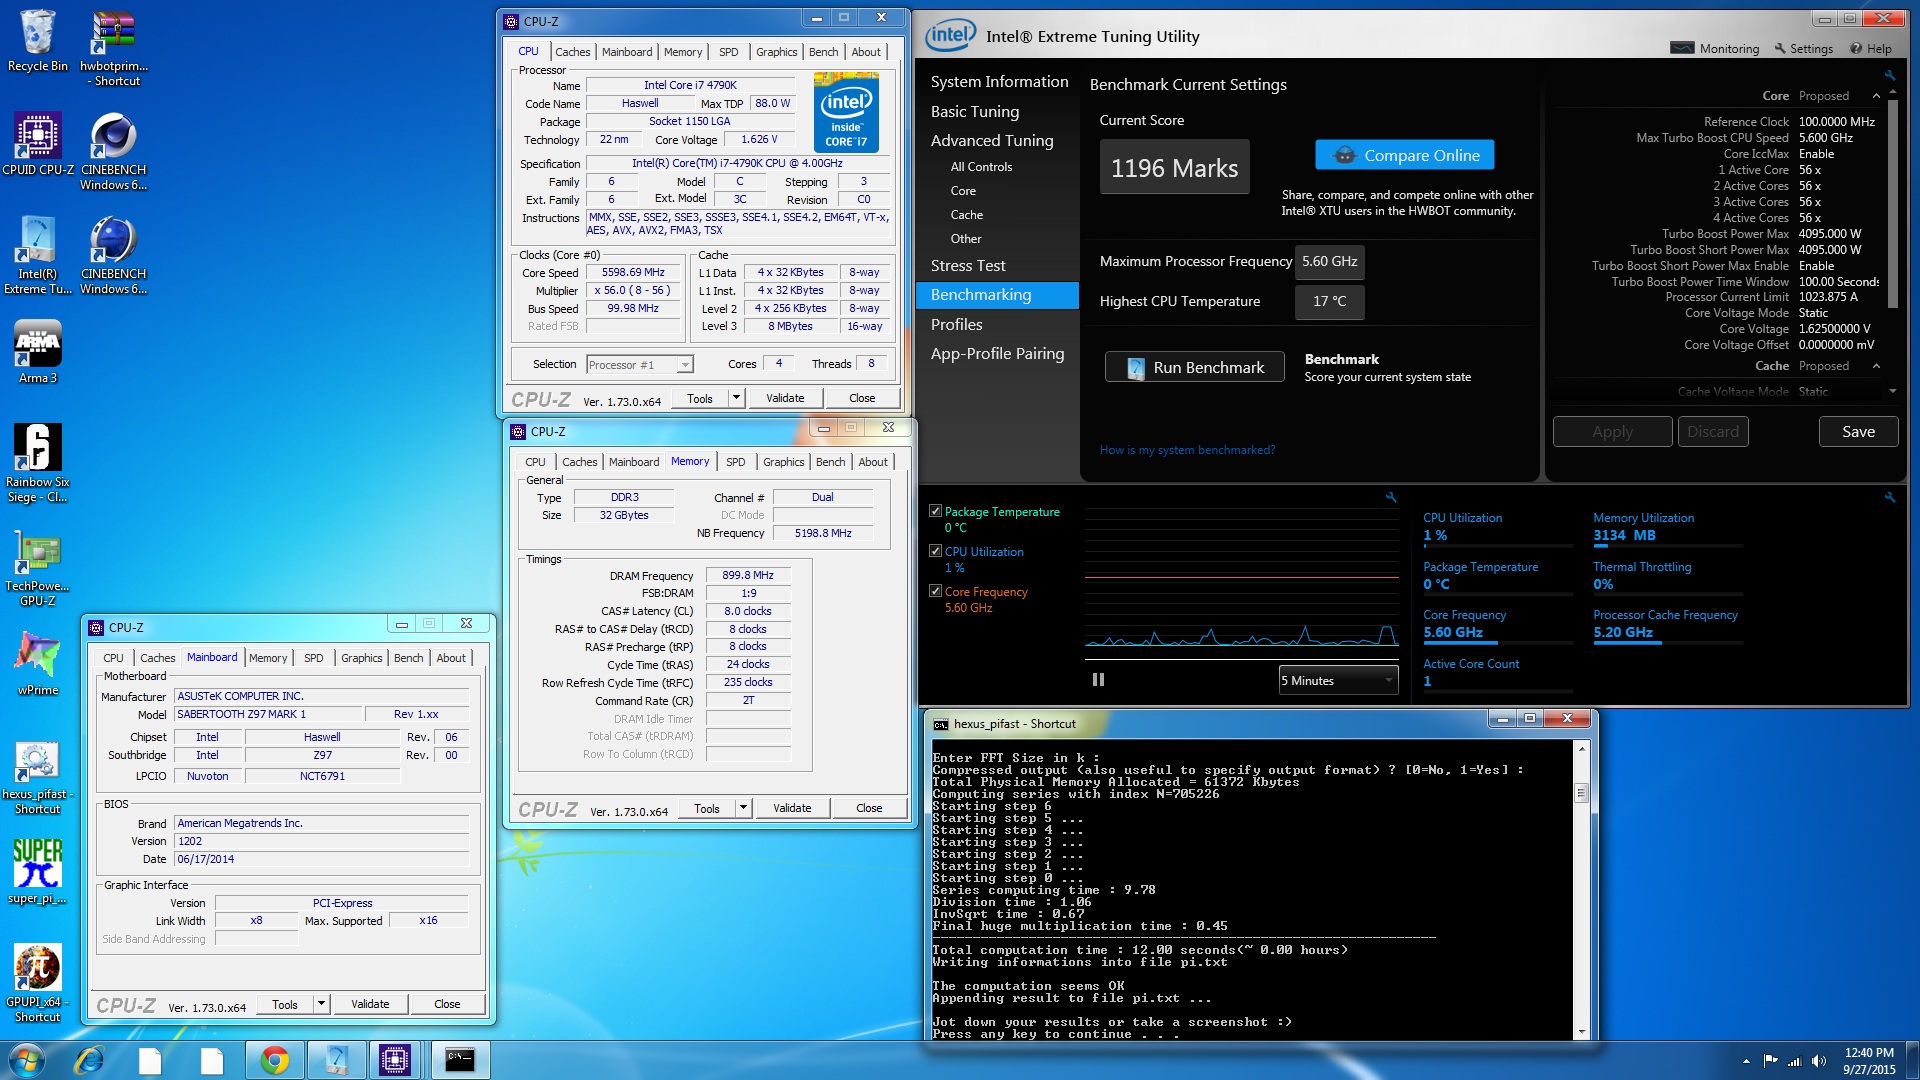Click the CPU Utilization usage bar in stats
Image resolution: width=1920 pixels, height=1080 pixels.
pos(1497,546)
